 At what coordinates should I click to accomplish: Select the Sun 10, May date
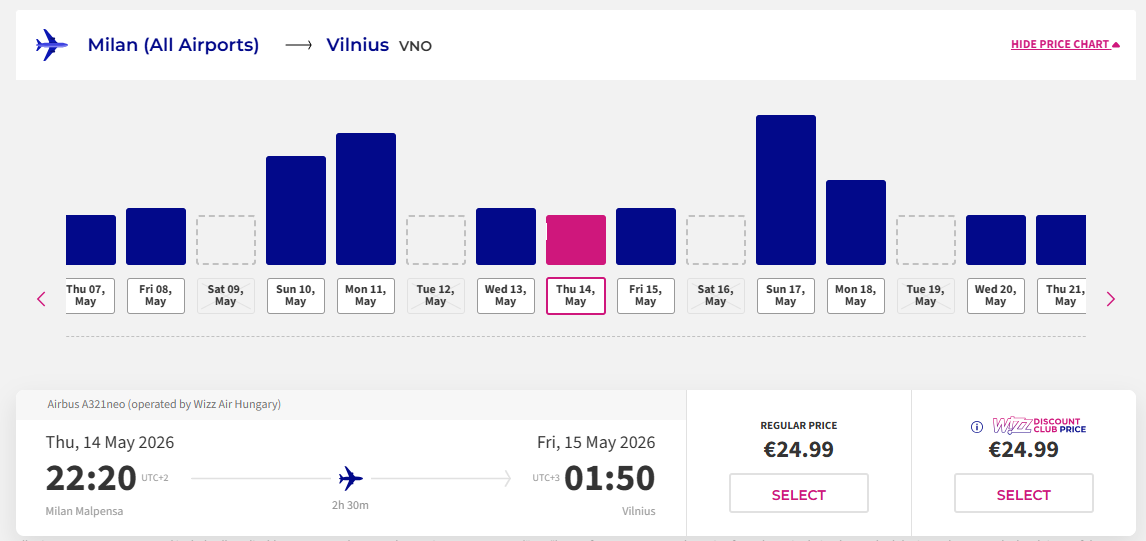point(296,295)
